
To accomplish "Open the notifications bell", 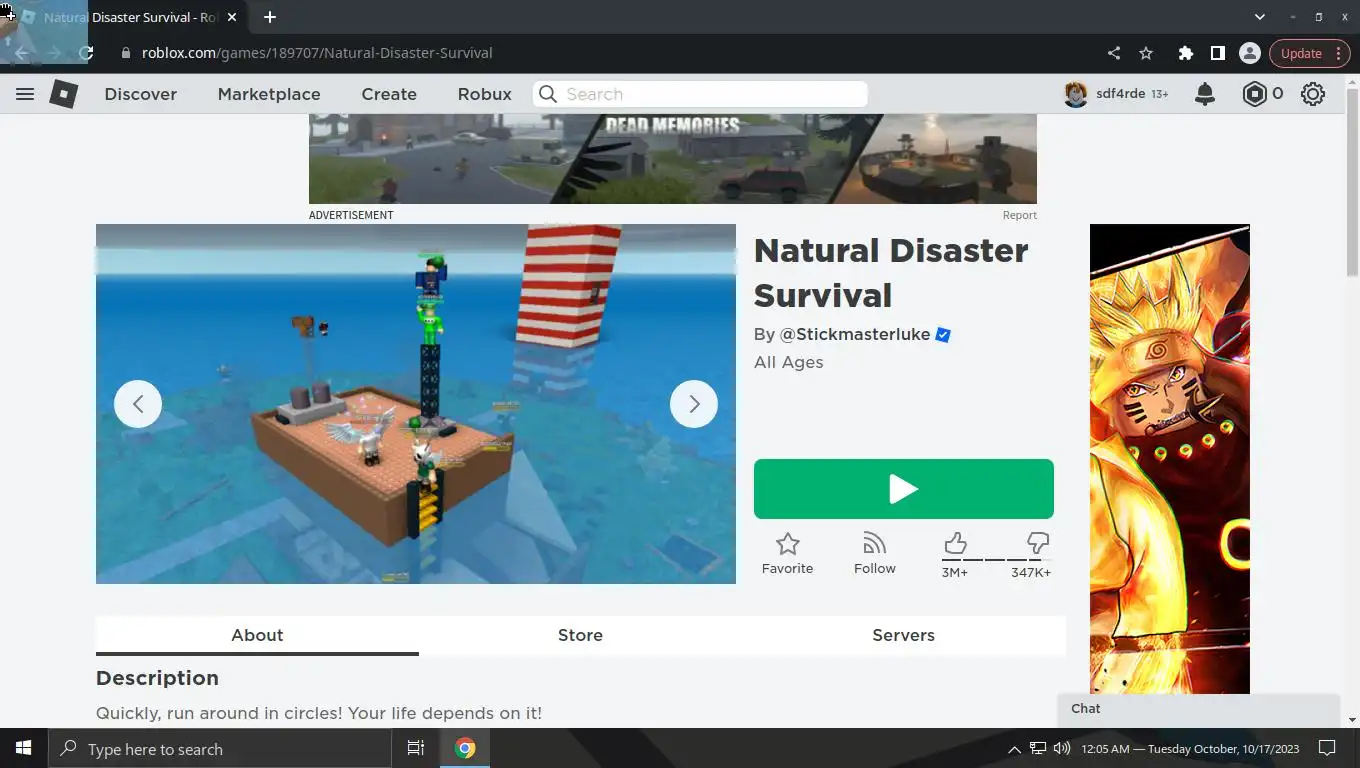I will click(x=1205, y=94).
